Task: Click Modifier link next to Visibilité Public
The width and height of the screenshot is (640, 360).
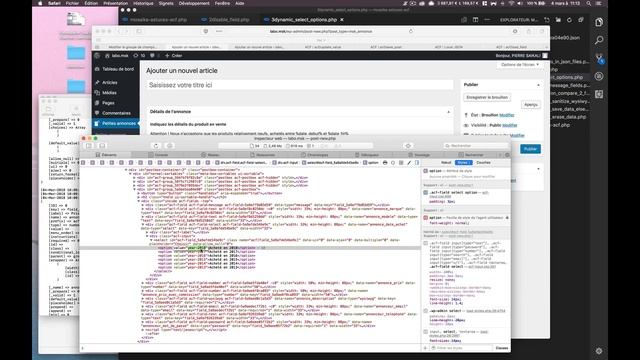Action: [510, 125]
